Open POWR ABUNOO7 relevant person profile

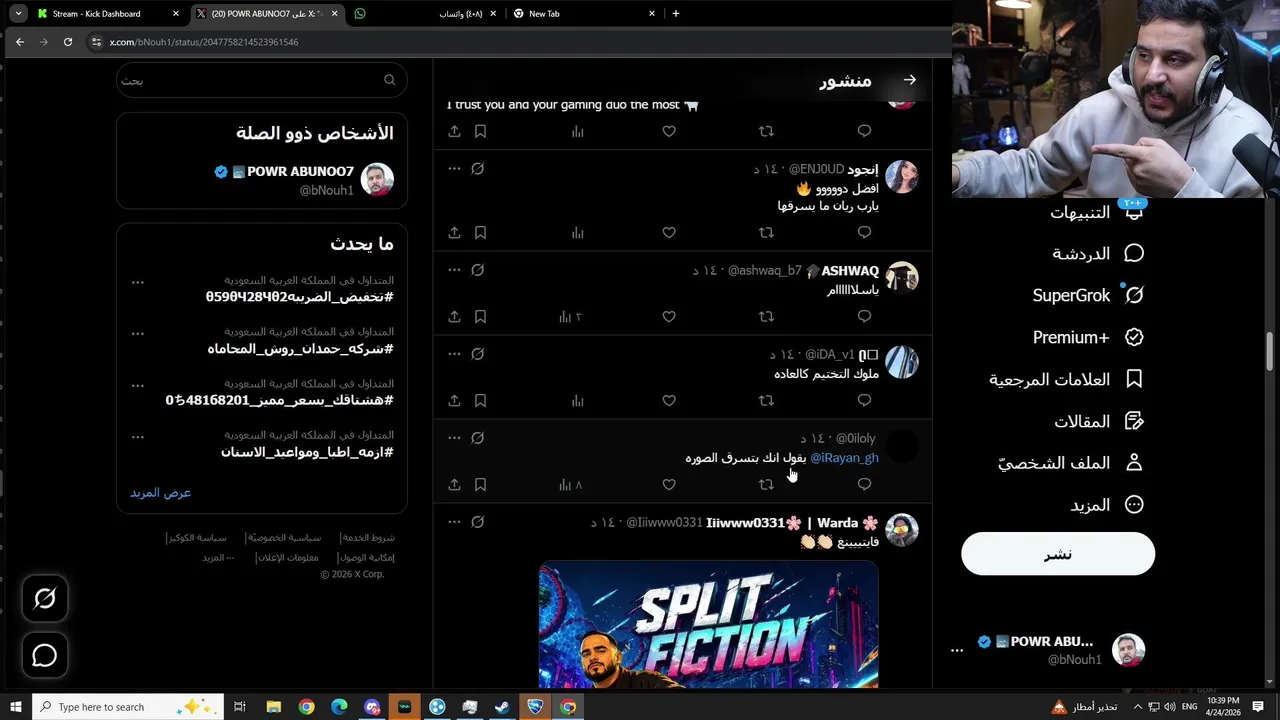(x=262, y=181)
